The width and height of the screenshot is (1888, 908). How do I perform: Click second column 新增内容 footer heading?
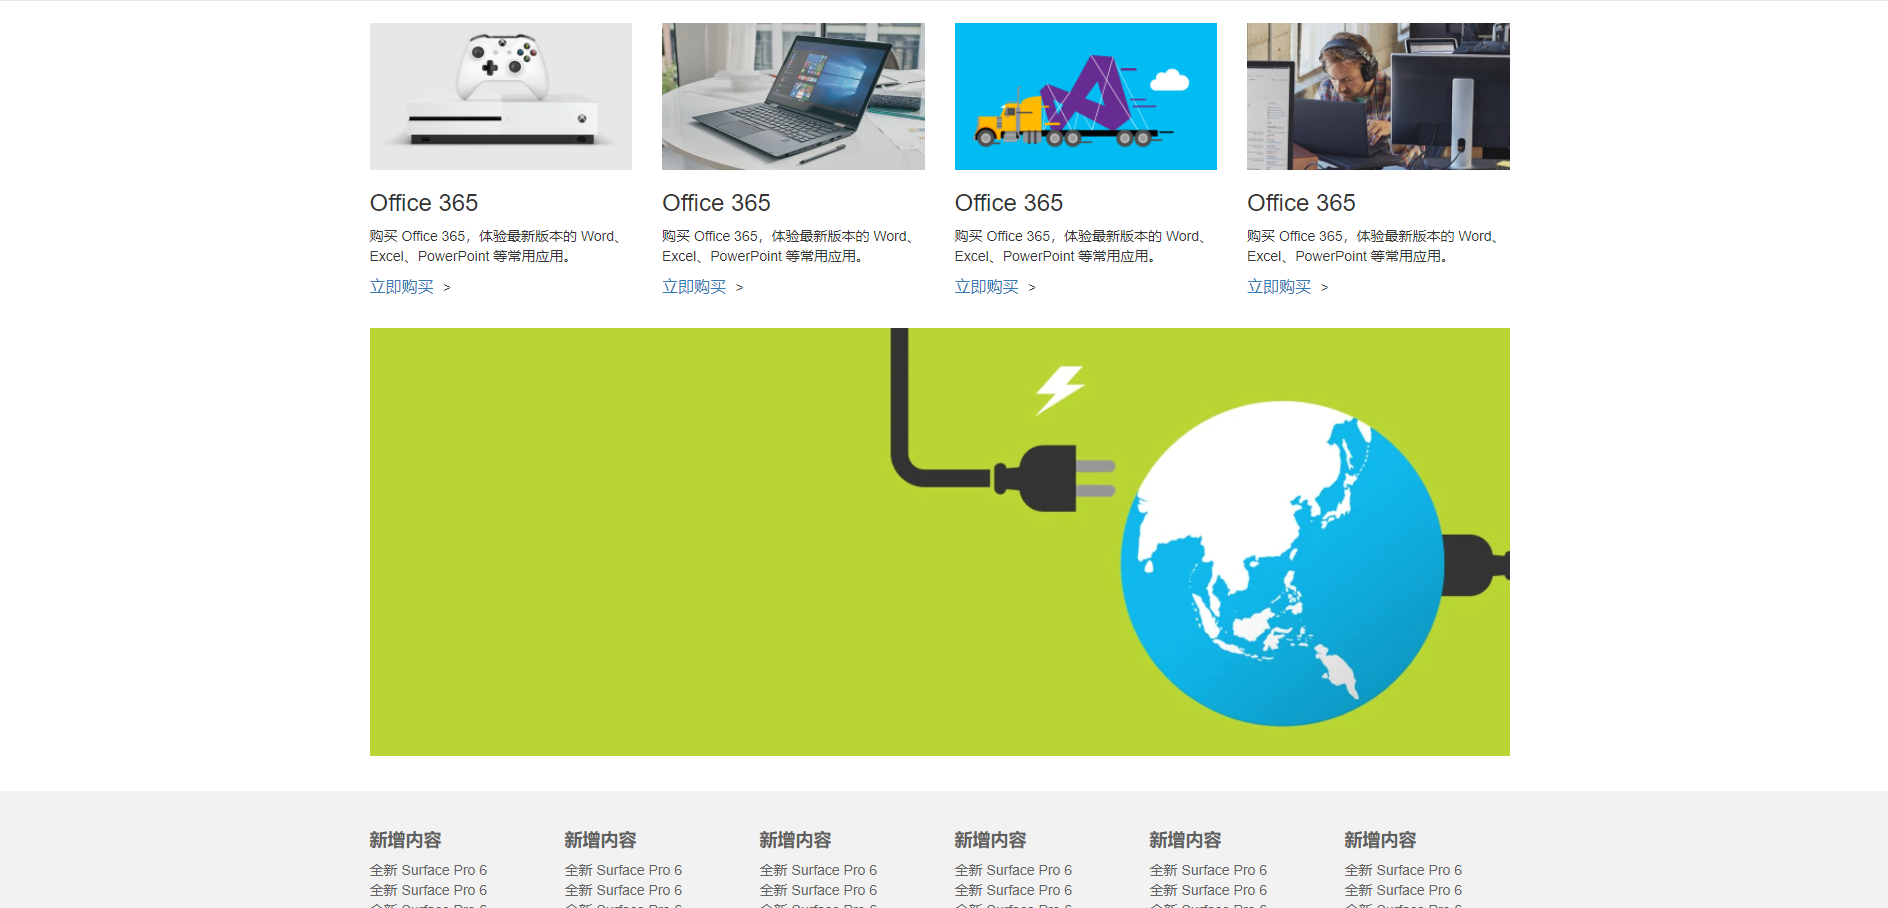[x=600, y=840]
